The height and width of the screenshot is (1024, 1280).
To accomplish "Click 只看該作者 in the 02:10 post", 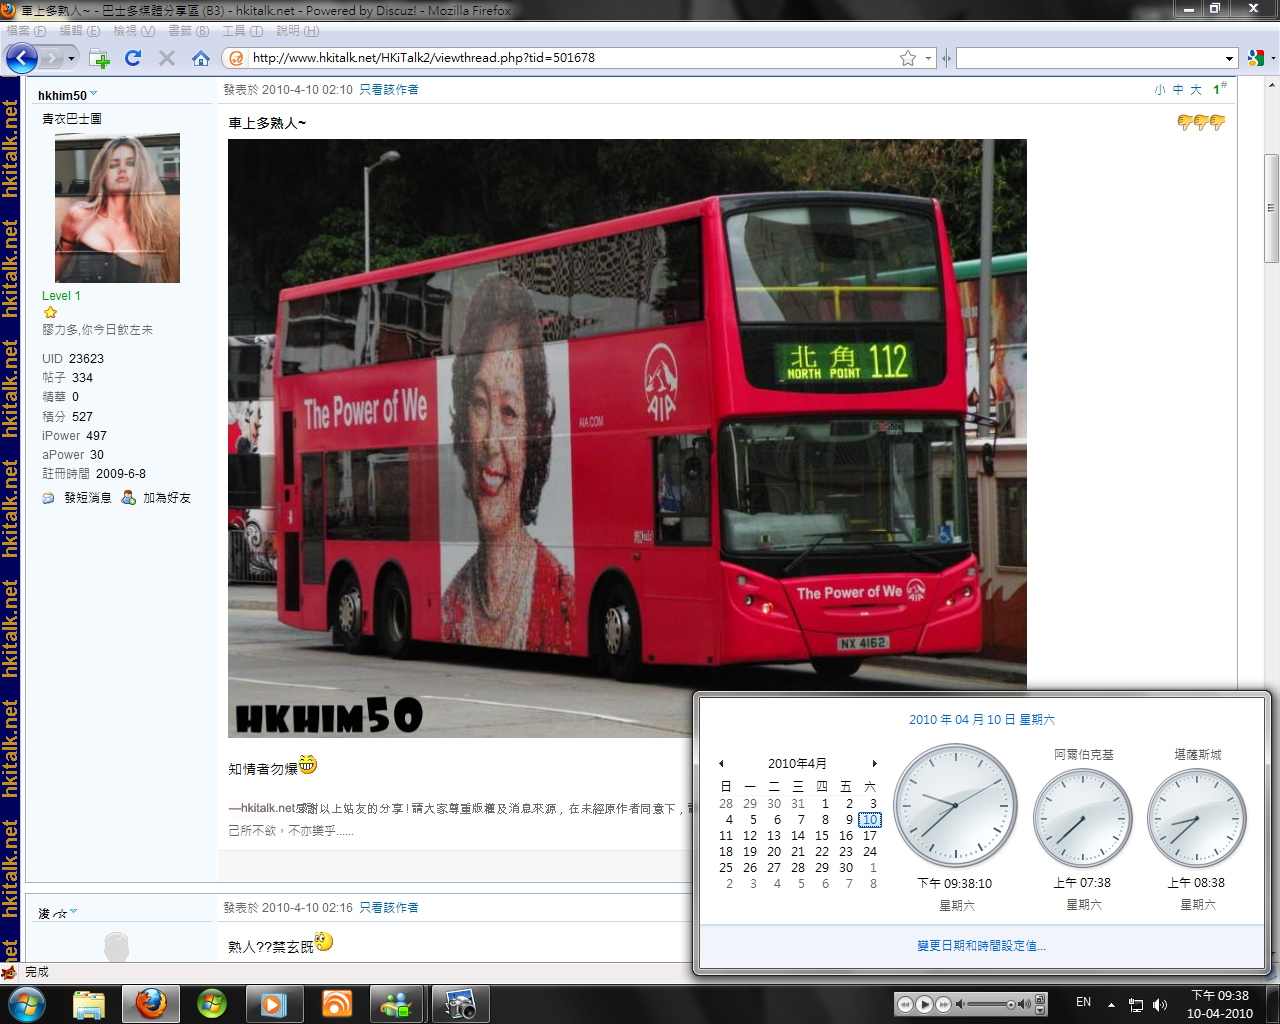I will [389, 90].
